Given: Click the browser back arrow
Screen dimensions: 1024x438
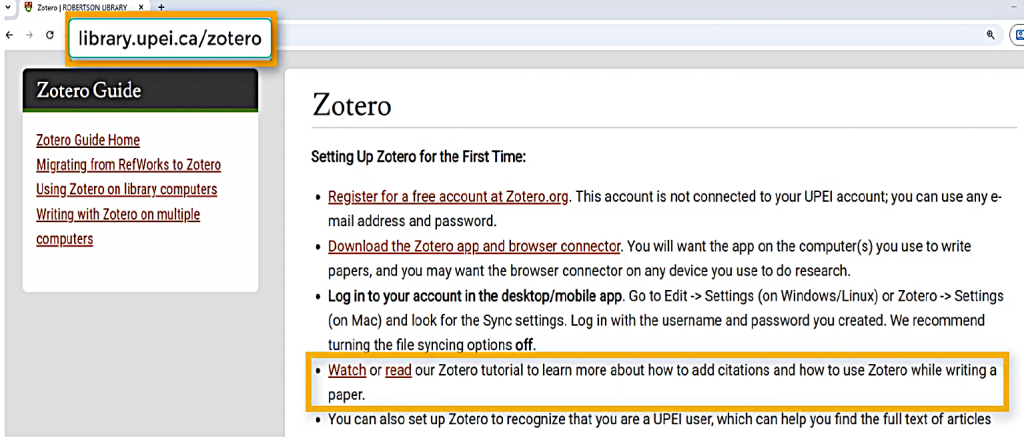Looking at the screenshot, I should [10, 34].
